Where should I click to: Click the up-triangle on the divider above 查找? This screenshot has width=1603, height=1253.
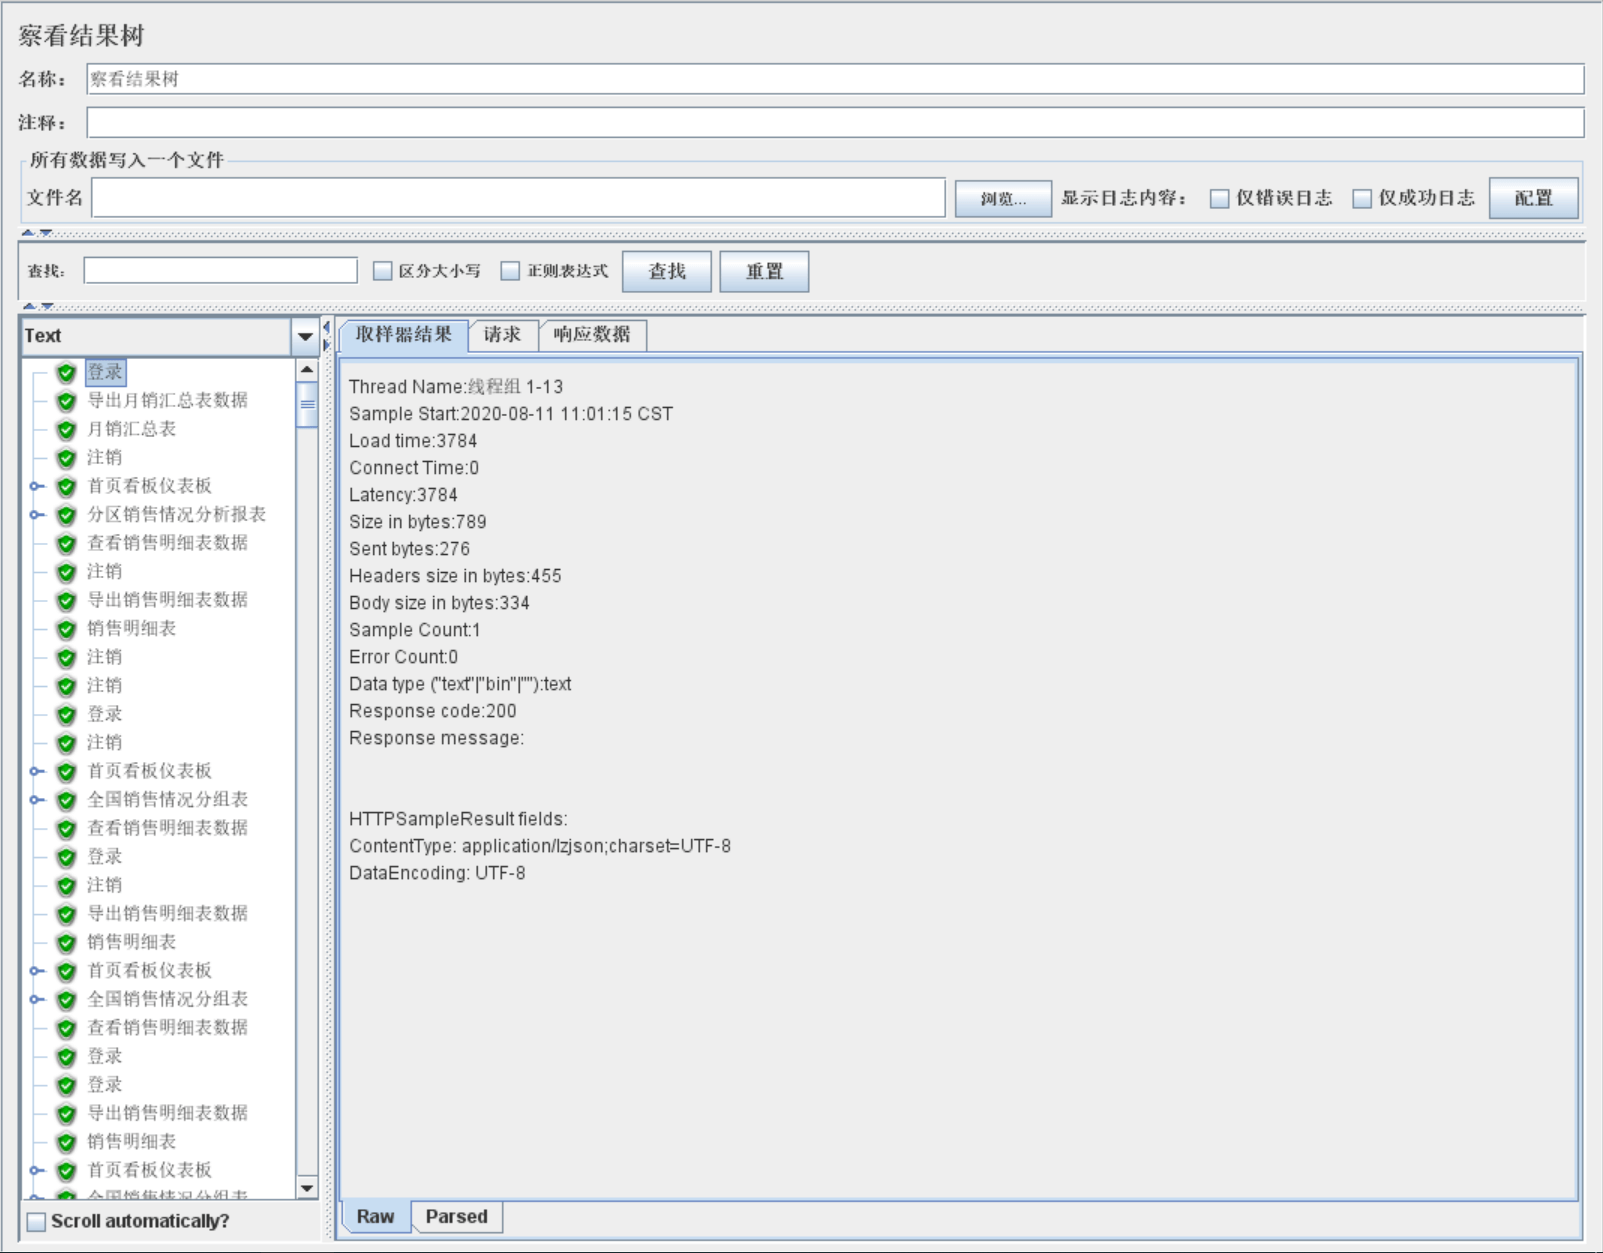pos(28,233)
